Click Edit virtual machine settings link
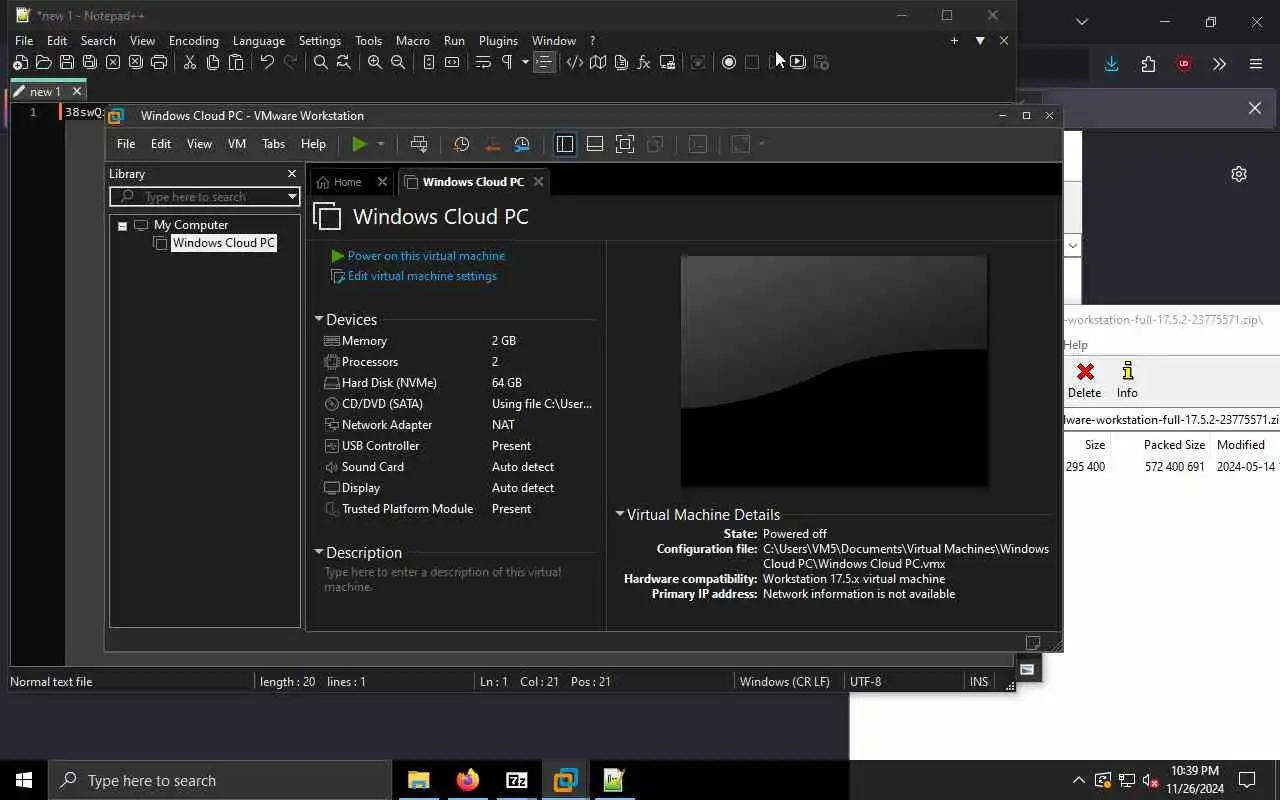The width and height of the screenshot is (1280, 800). pyautogui.click(x=422, y=276)
